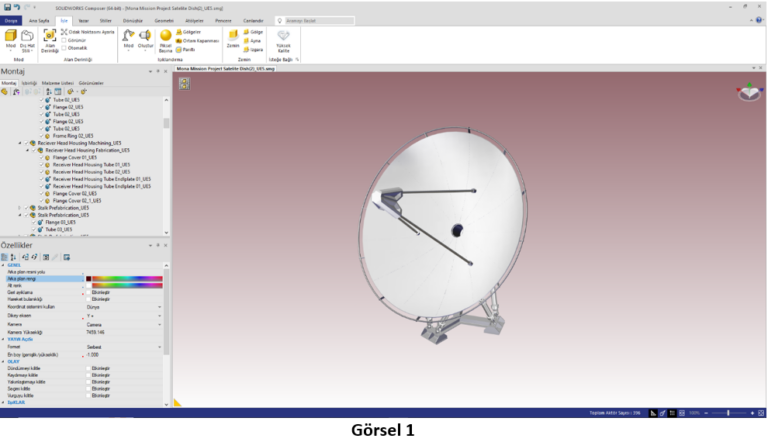
Task: Click the save icon in title bar
Action: coord(7,6)
